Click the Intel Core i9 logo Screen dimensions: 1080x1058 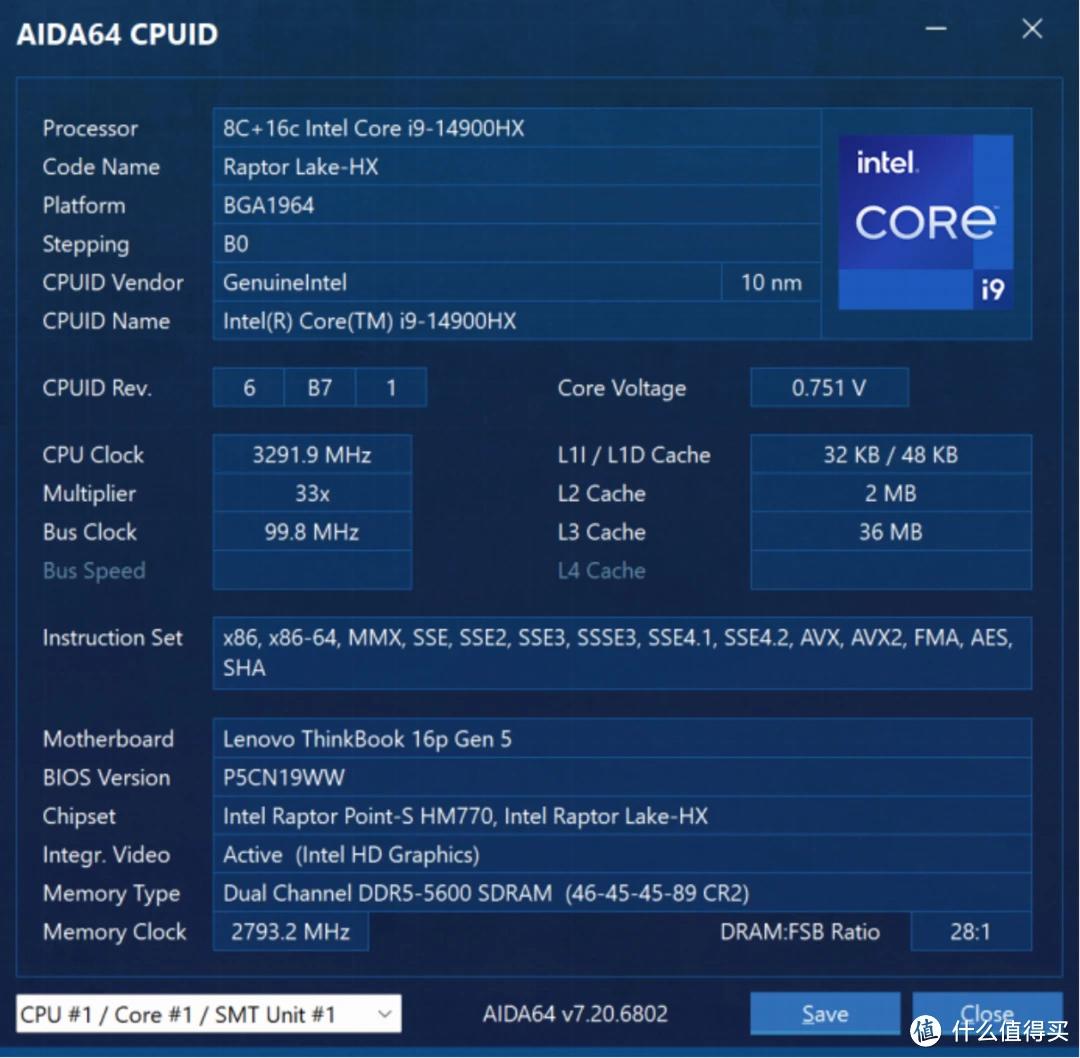pyautogui.click(x=925, y=221)
